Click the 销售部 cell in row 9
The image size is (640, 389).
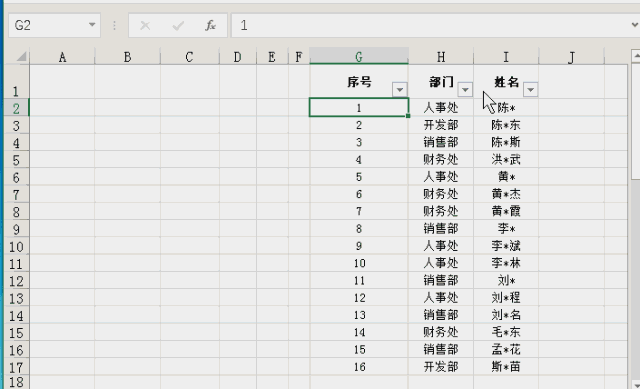pyautogui.click(x=441, y=229)
